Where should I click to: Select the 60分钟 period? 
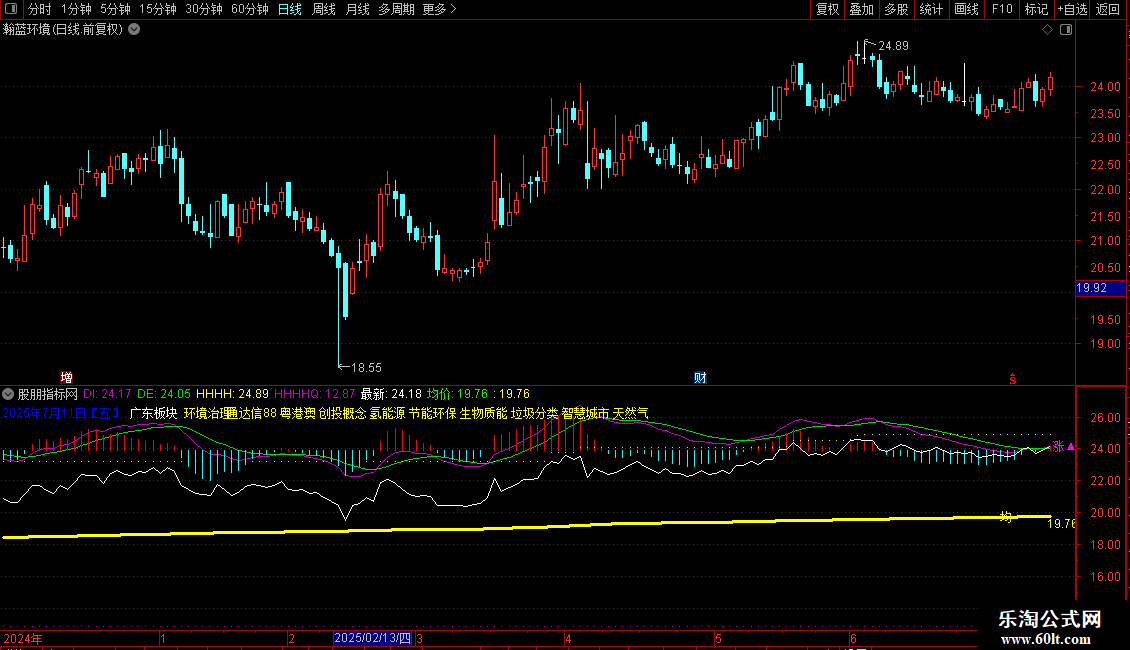click(249, 9)
